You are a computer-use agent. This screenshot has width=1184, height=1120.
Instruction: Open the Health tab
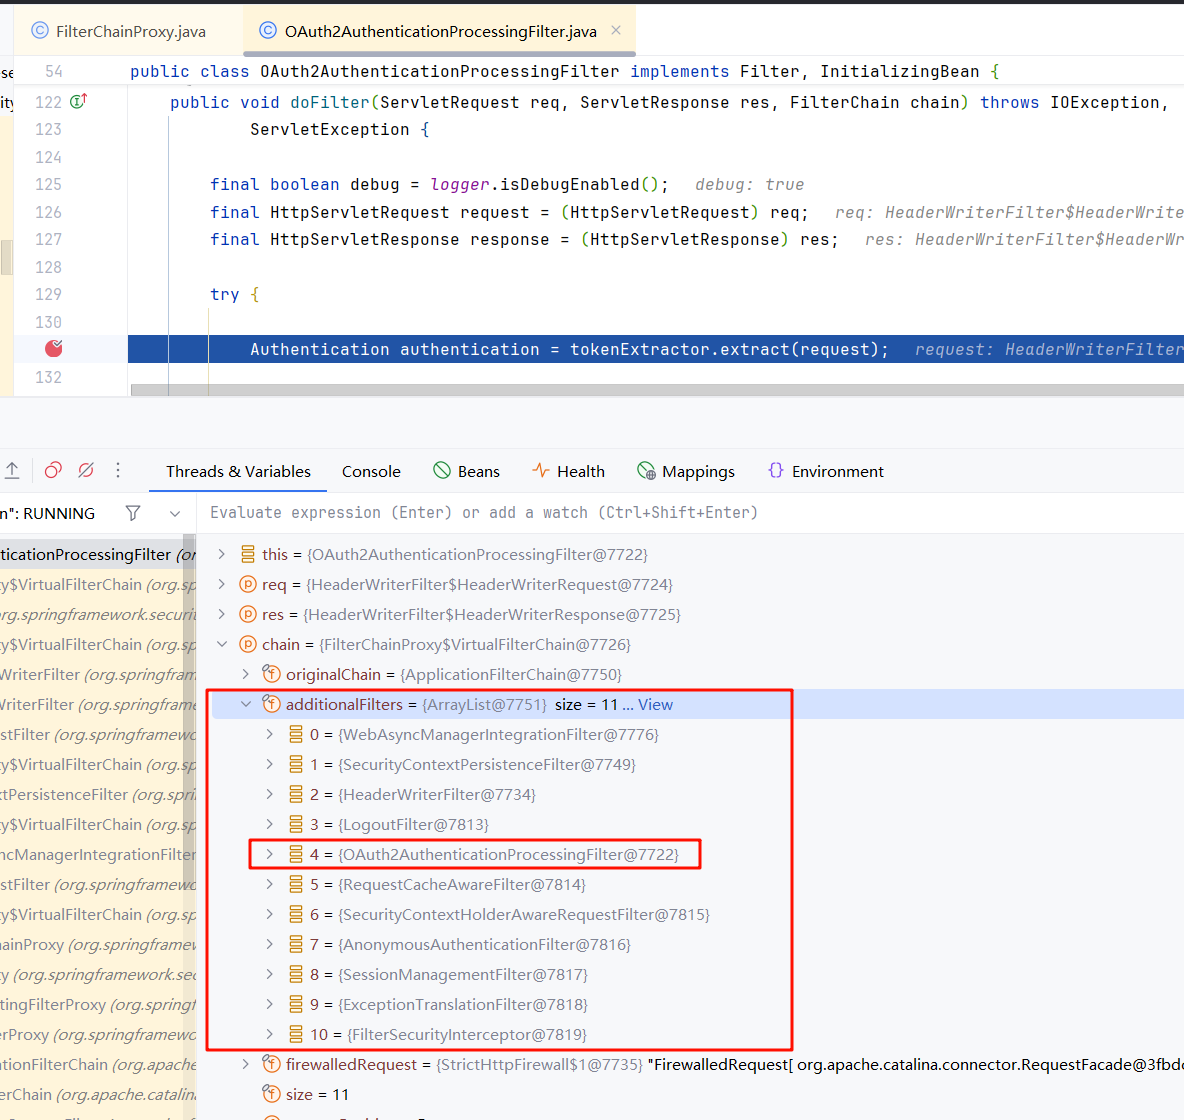[568, 471]
